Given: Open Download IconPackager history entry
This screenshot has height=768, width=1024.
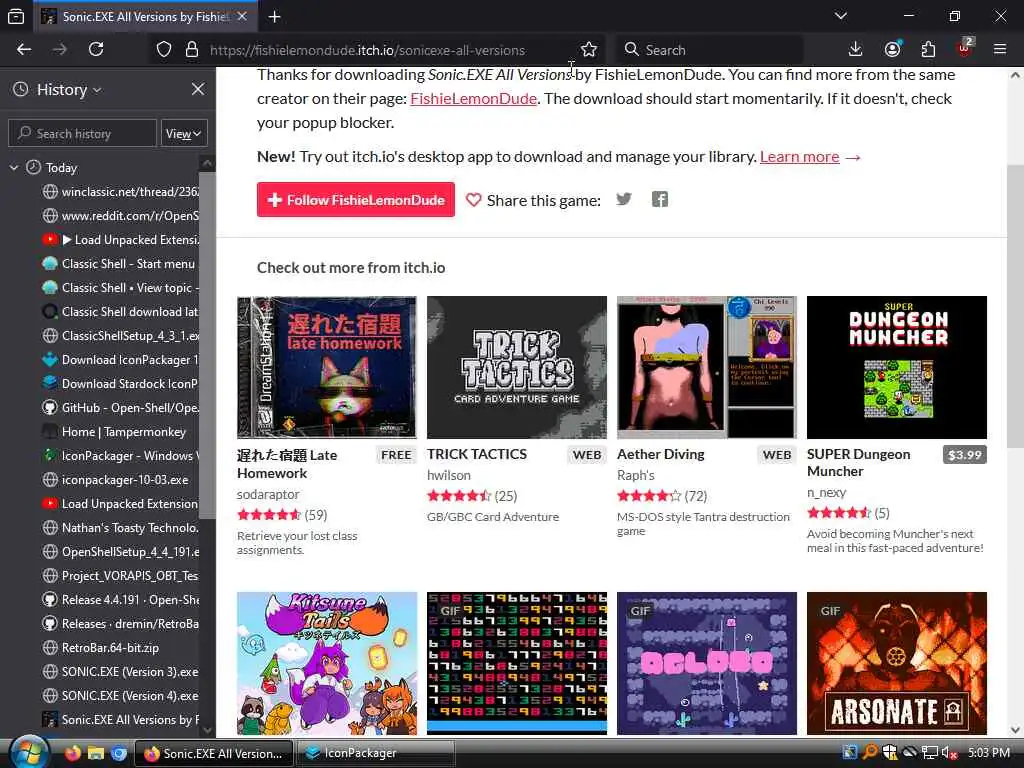Looking at the screenshot, I should coord(120,360).
